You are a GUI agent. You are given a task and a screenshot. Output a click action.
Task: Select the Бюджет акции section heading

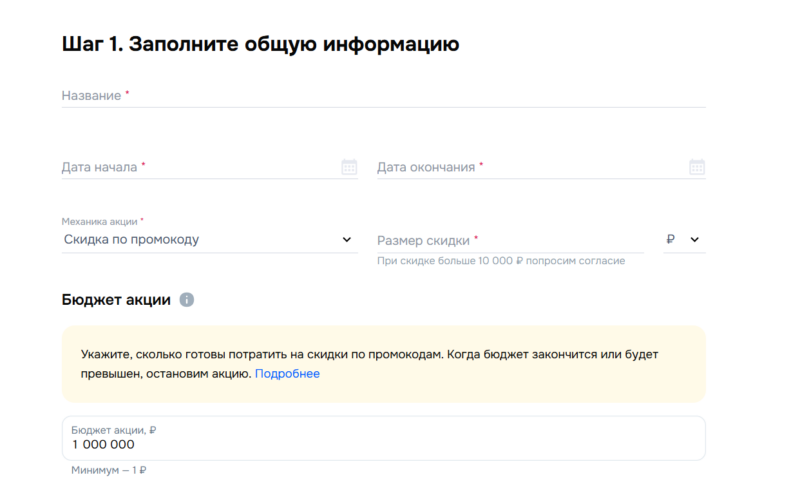(x=116, y=299)
